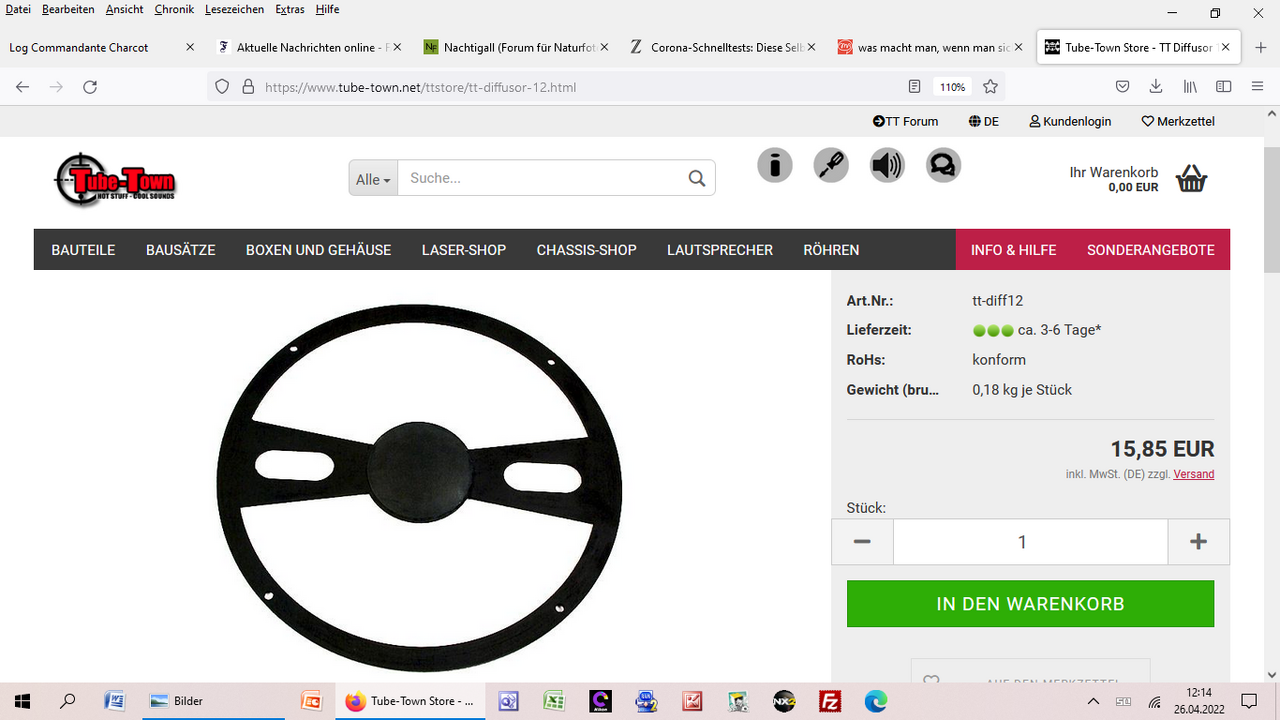Open the BOXEN UND GEHÄUSE menu
This screenshot has height=720, width=1280.
(318, 250)
